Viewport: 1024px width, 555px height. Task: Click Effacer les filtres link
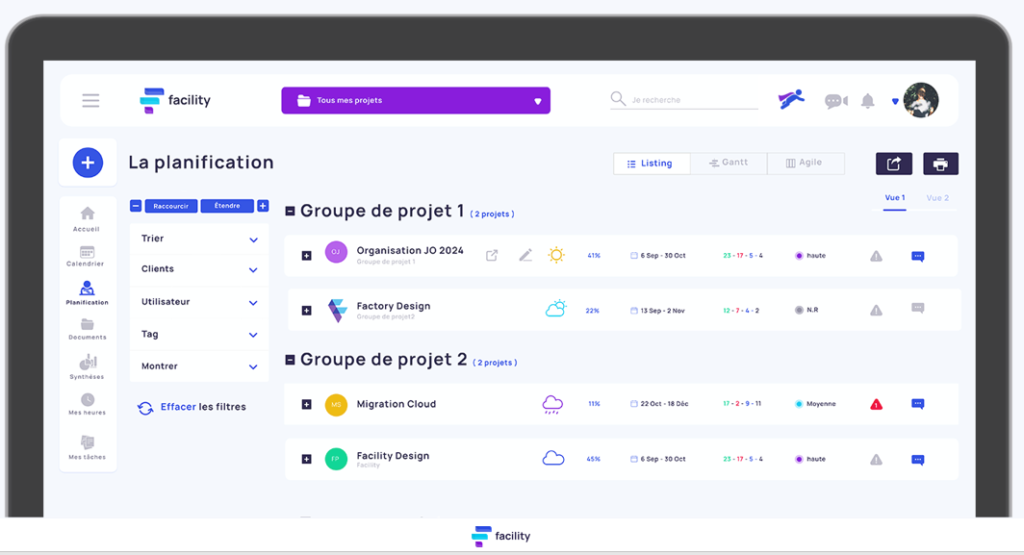click(x=192, y=407)
